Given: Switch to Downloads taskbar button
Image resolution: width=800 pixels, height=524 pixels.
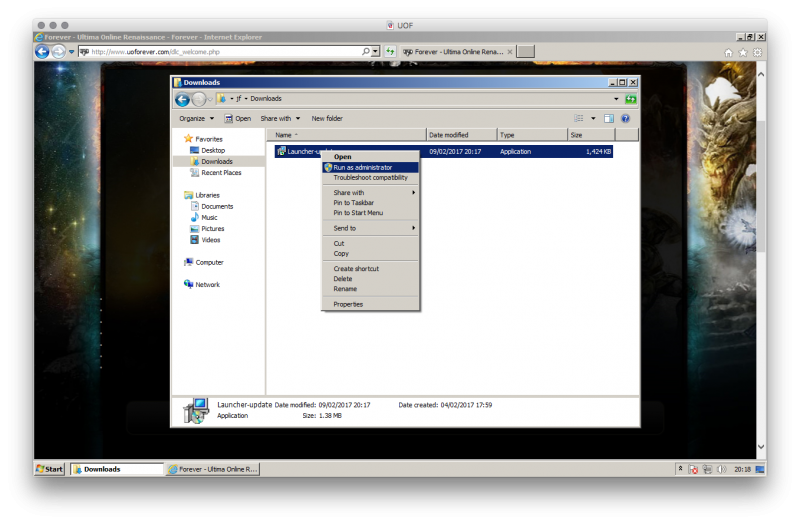Looking at the screenshot, I should pyautogui.click(x=117, y=469).
